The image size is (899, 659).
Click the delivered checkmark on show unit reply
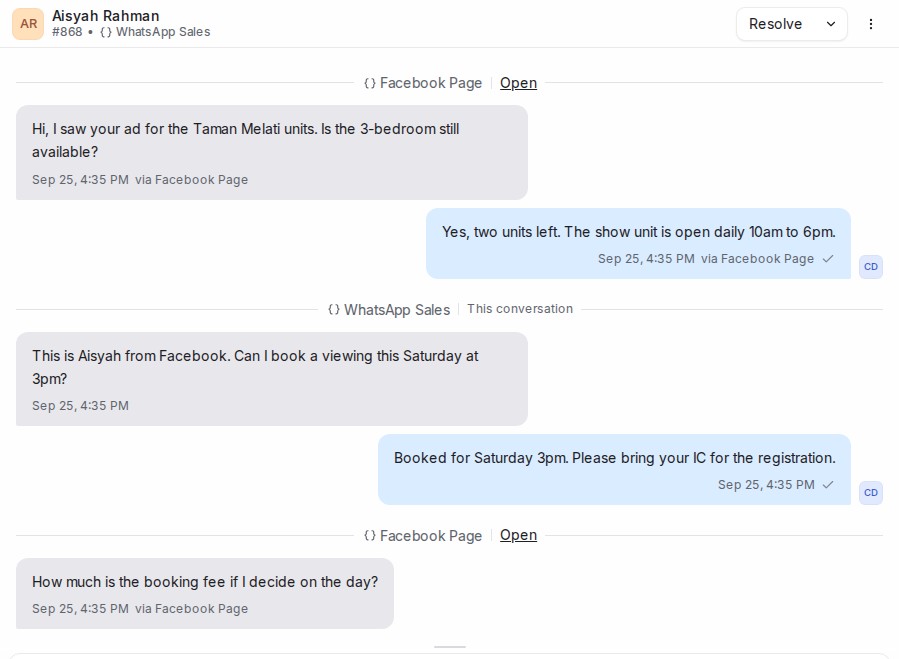point(827,259)
